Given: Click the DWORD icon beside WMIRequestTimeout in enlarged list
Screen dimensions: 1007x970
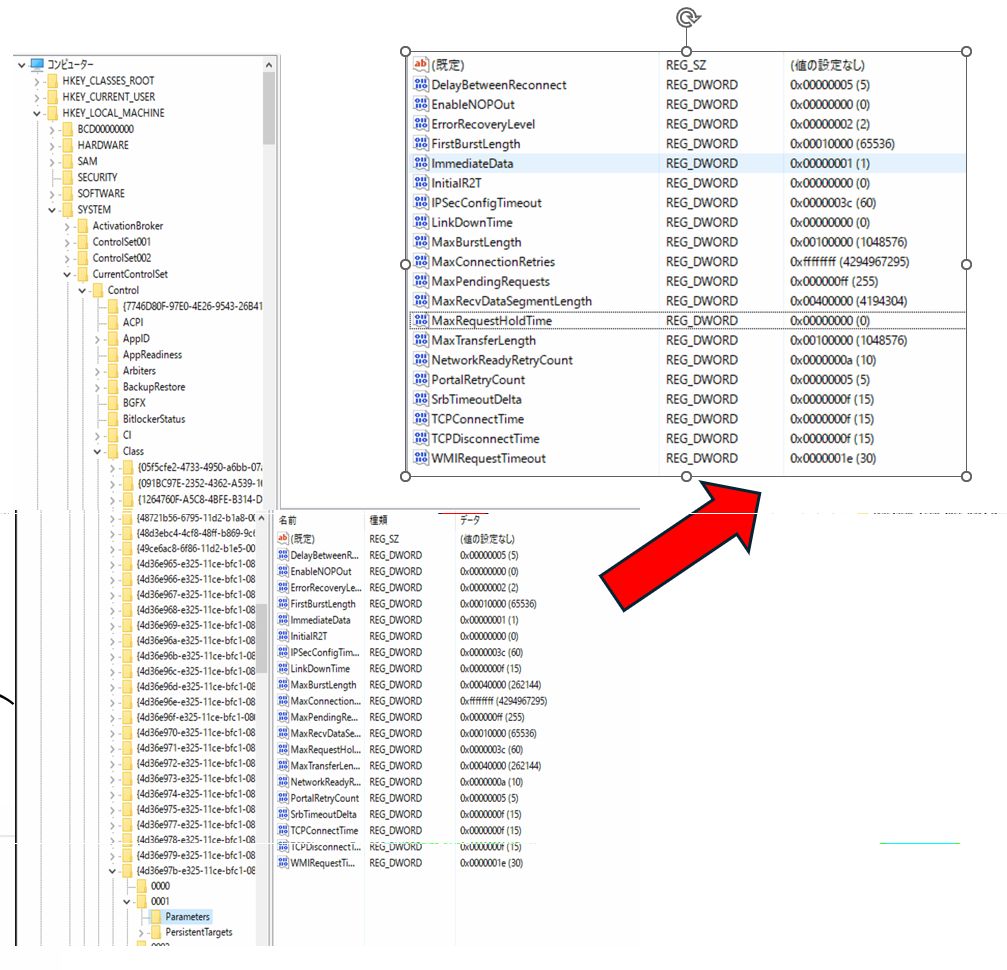Looking at the screenshot, I should click(x=420, y=458).
